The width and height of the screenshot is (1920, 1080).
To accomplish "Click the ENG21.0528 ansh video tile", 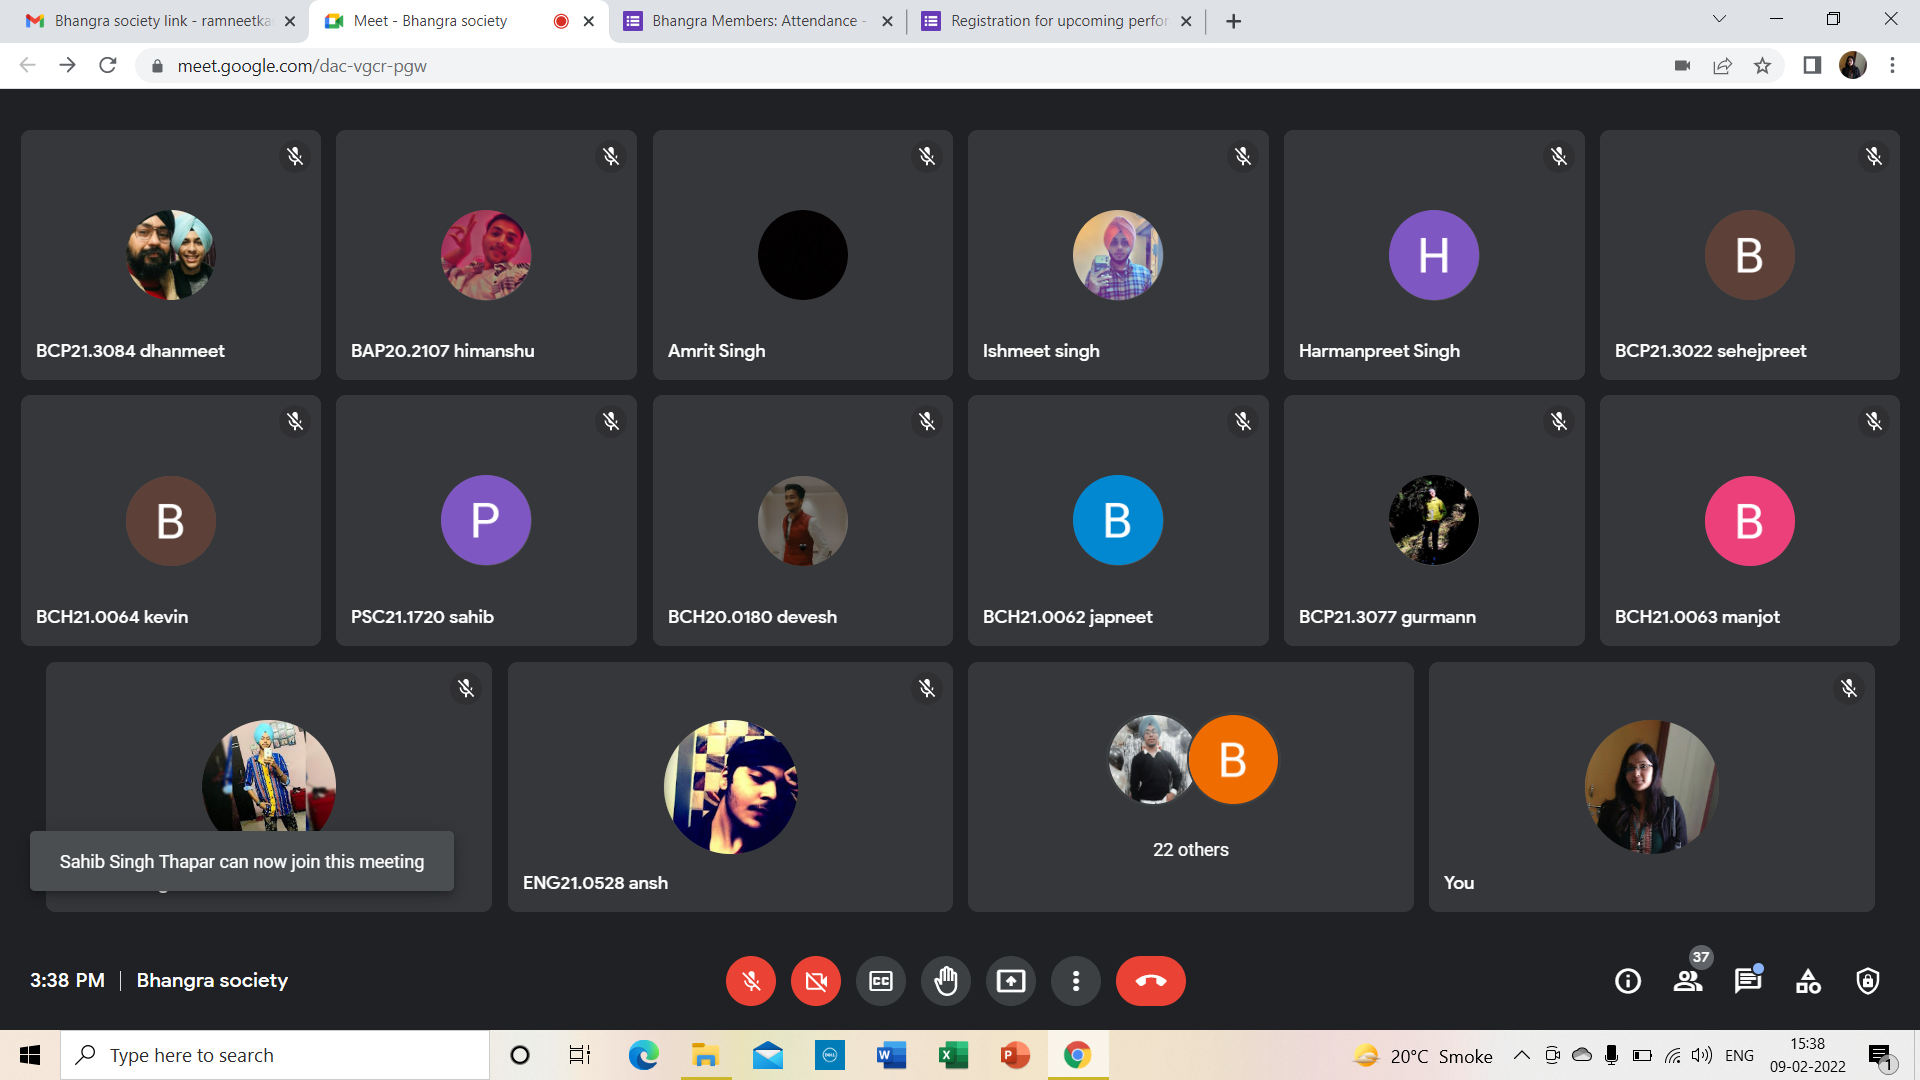I will (730, 787).
